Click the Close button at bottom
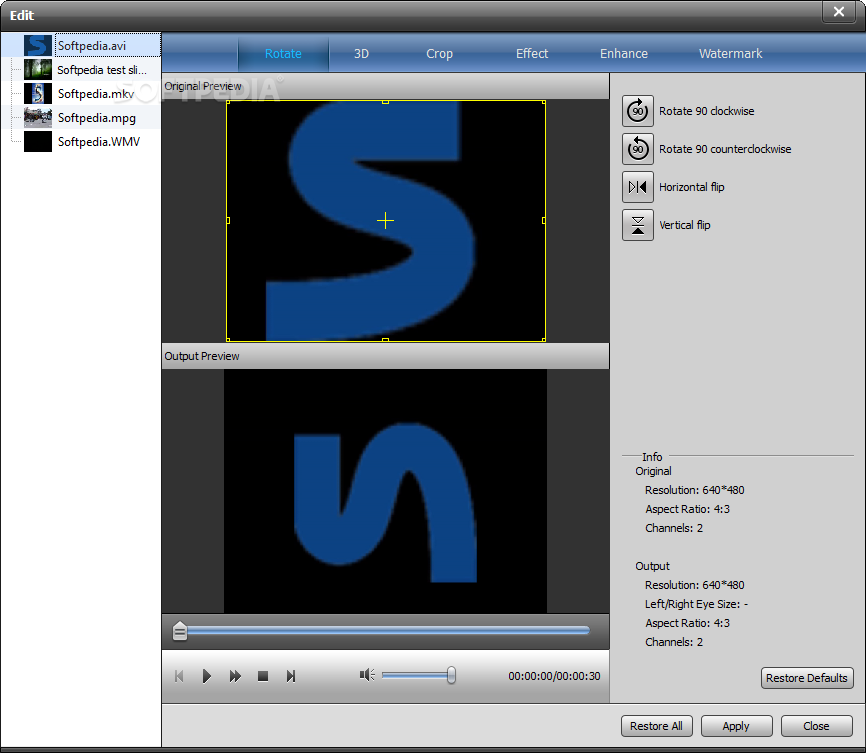 coord(816,726)
